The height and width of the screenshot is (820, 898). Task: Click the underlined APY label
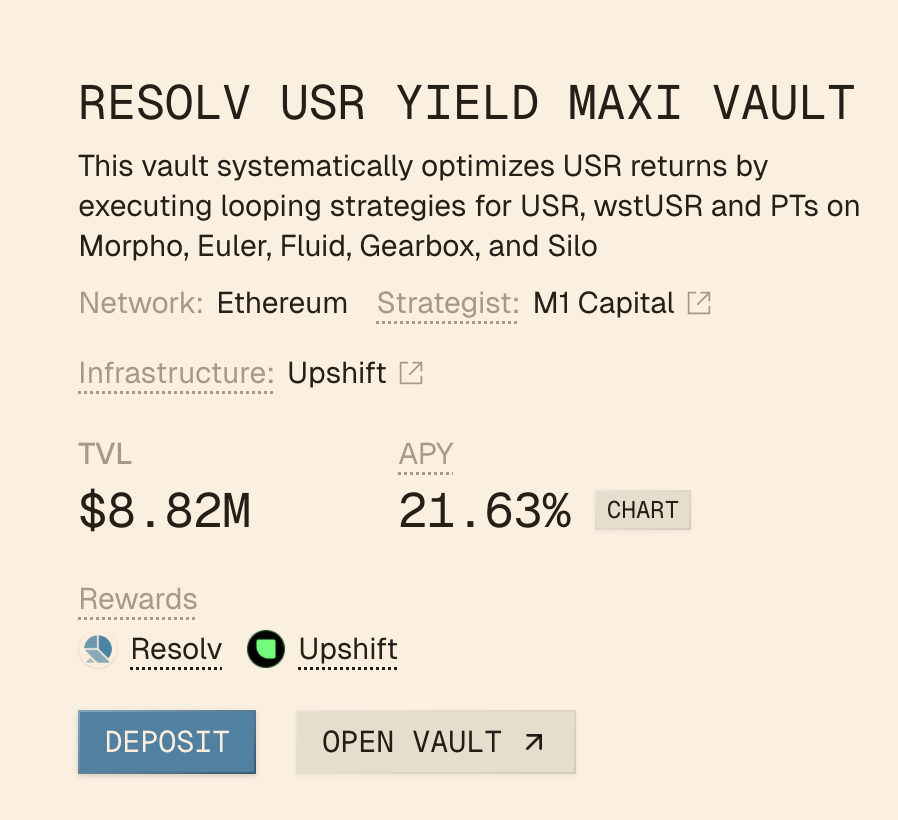pos(425,455)
